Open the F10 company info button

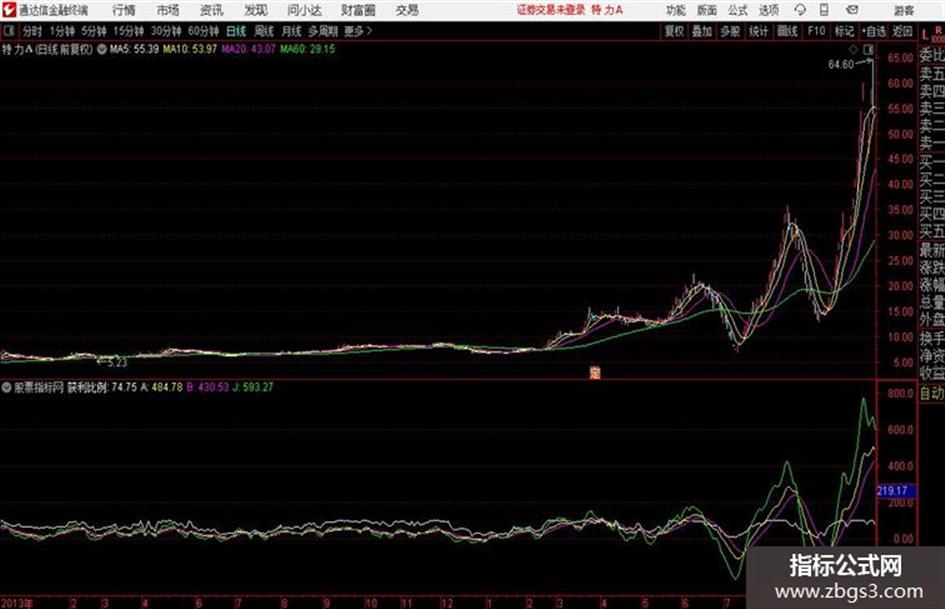click(817, 31)
